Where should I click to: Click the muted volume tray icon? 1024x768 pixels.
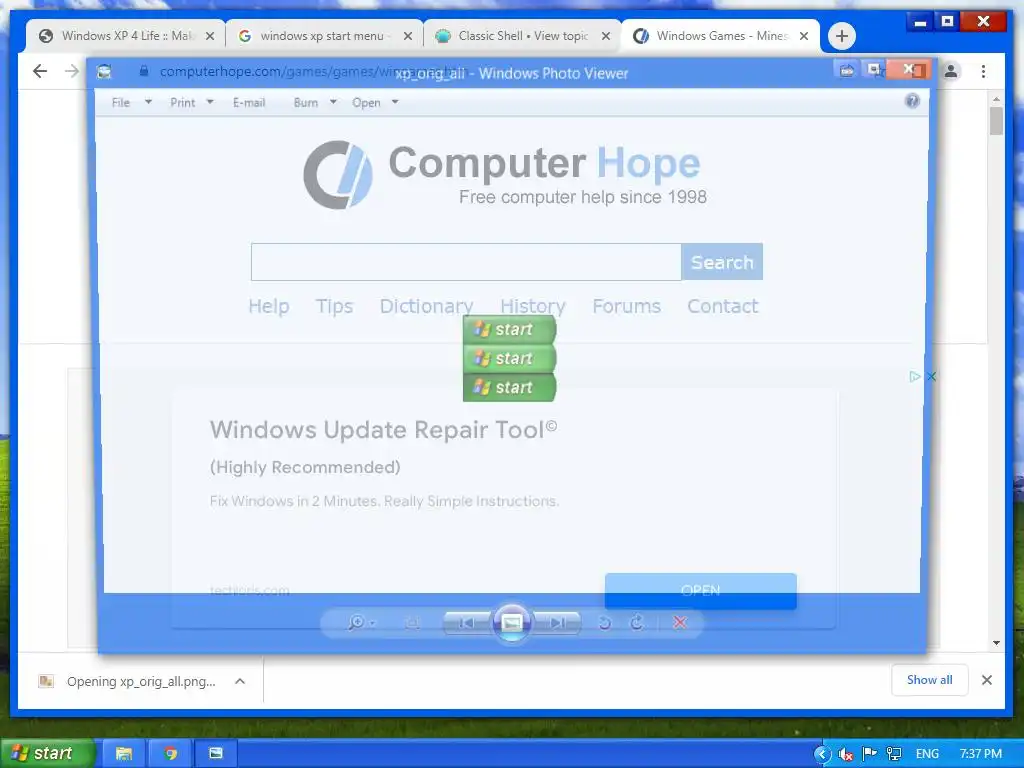pos(846,754)
